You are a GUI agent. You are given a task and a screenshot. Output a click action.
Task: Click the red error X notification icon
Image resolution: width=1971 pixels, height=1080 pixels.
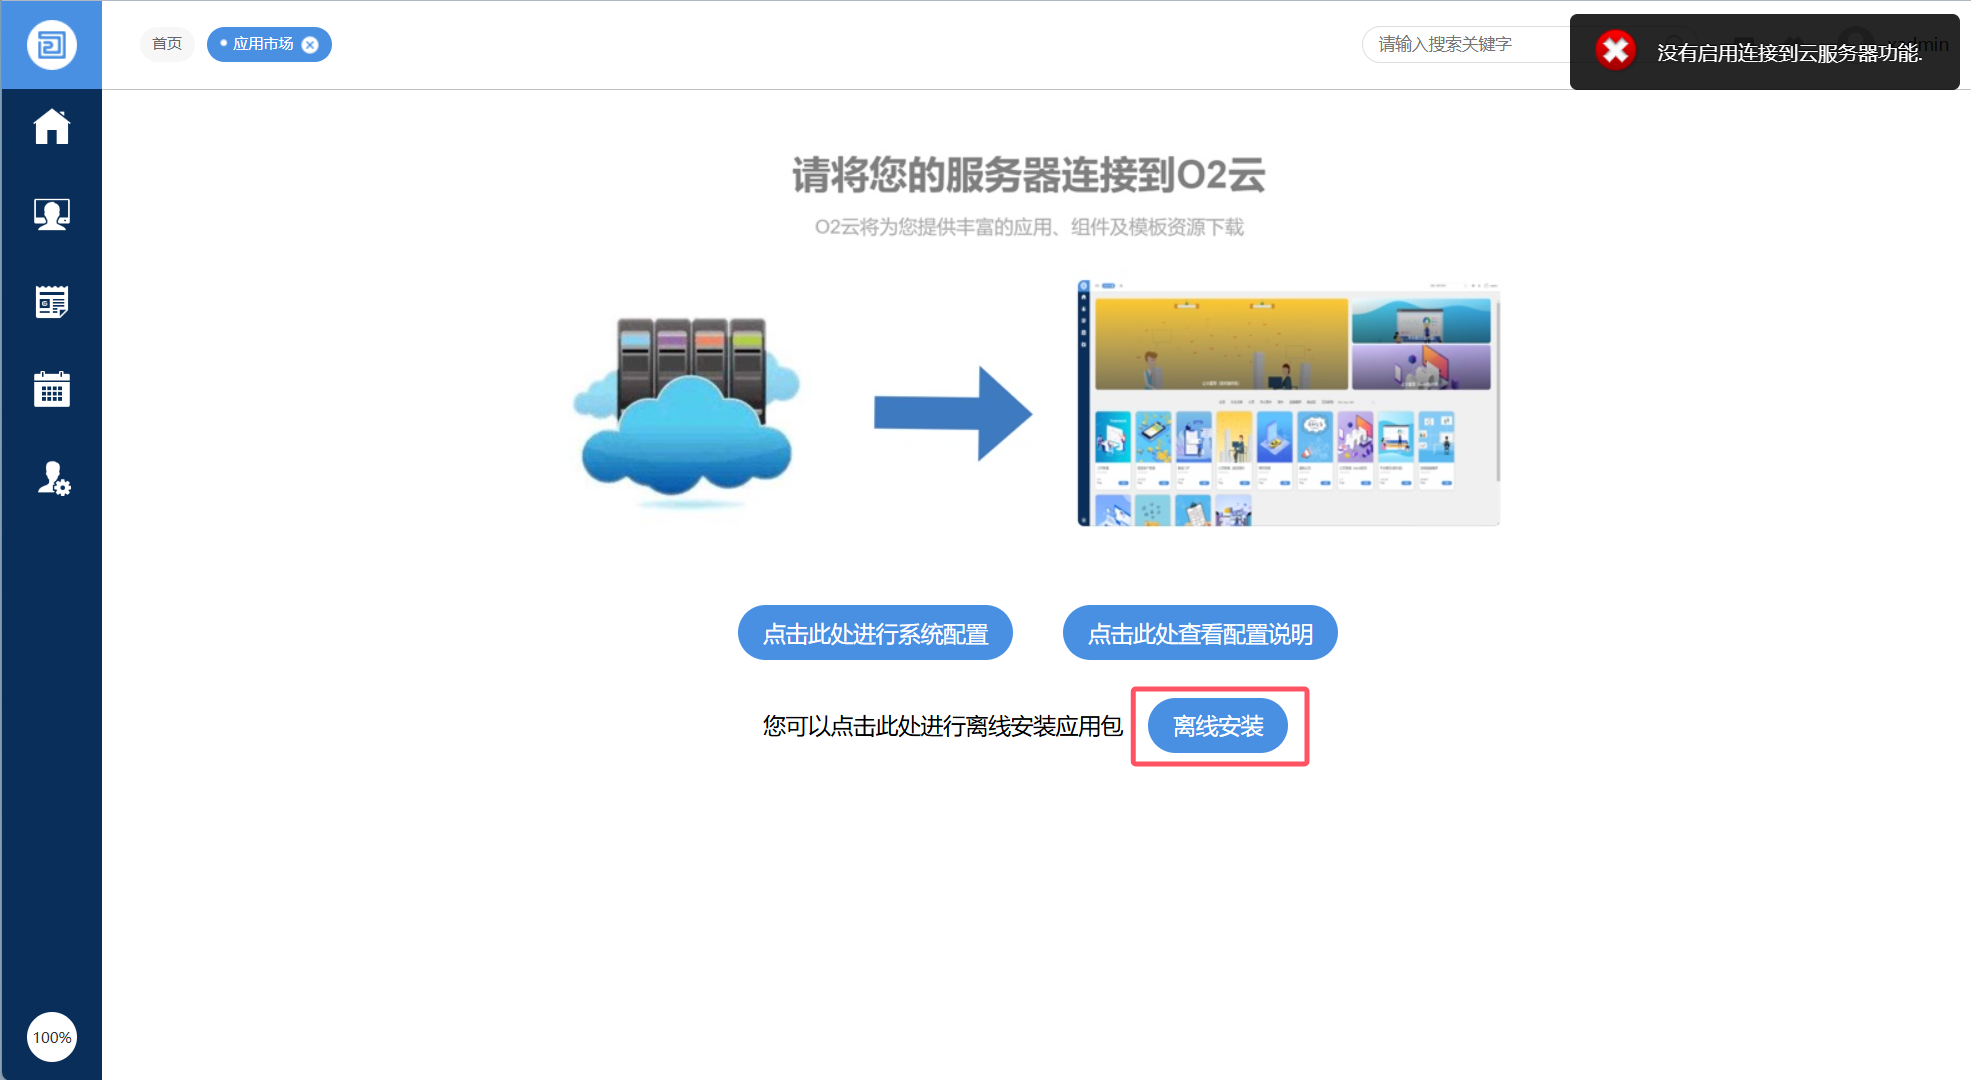[x=1615, y=51]
